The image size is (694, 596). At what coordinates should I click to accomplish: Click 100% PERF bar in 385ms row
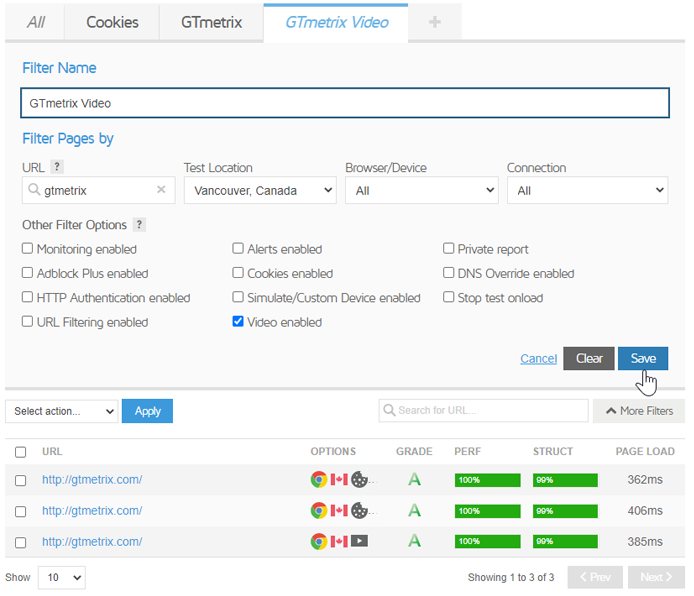(x=487, y=541)
